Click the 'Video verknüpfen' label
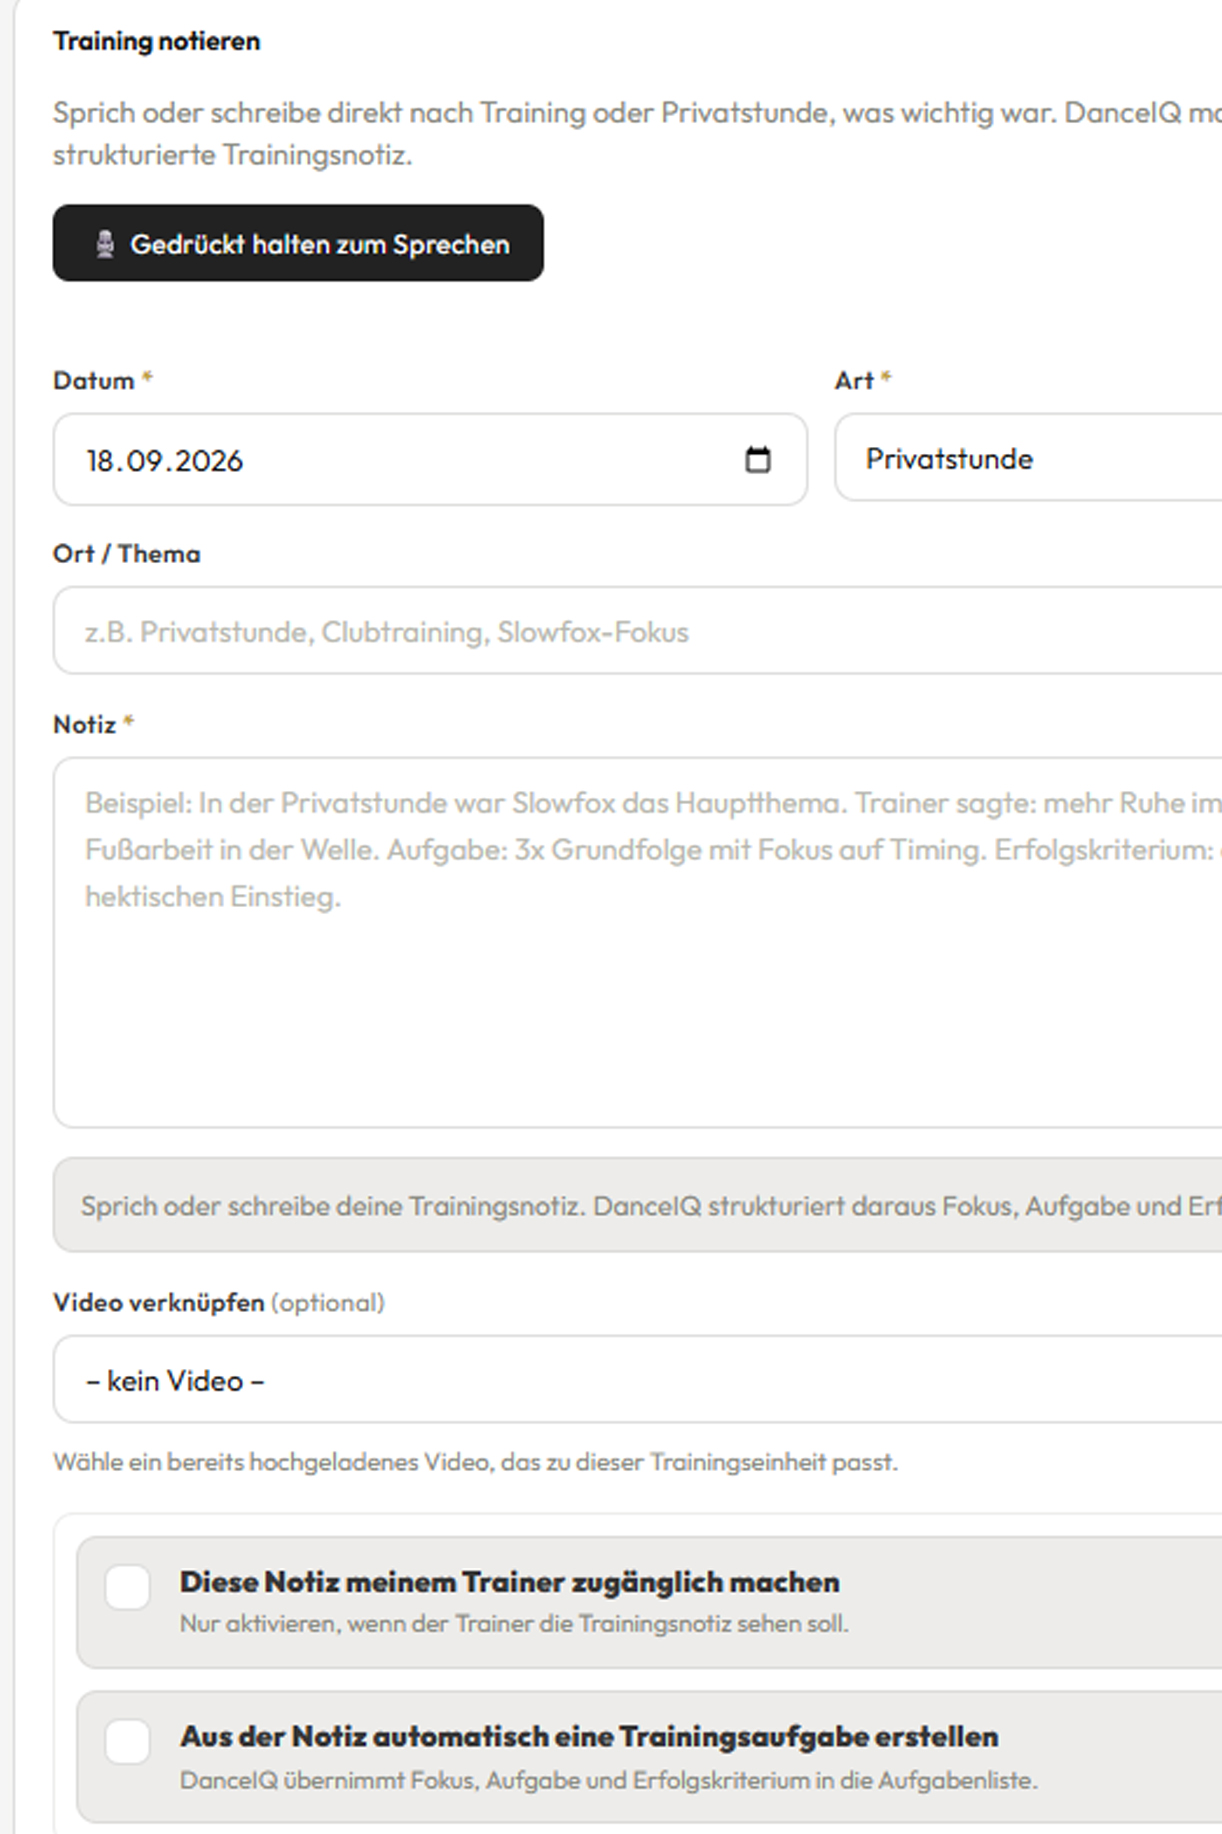This screenshot has height=1834, width=1222. click(x=159, y=1302)
